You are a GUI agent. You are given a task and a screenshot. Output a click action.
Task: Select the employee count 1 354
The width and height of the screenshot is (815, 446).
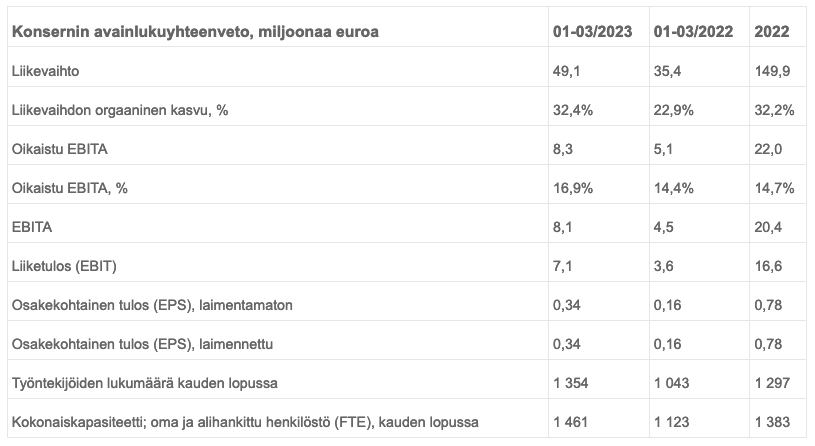click(572, 383)
